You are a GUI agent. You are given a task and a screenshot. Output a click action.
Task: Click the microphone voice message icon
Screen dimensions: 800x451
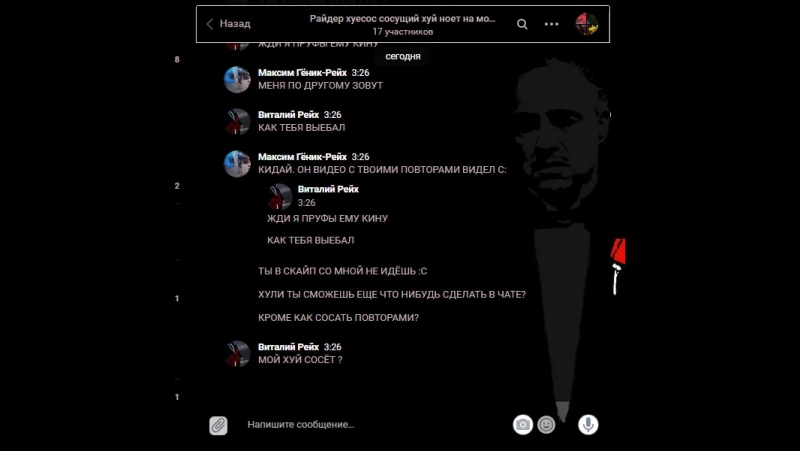click(588, 424)
